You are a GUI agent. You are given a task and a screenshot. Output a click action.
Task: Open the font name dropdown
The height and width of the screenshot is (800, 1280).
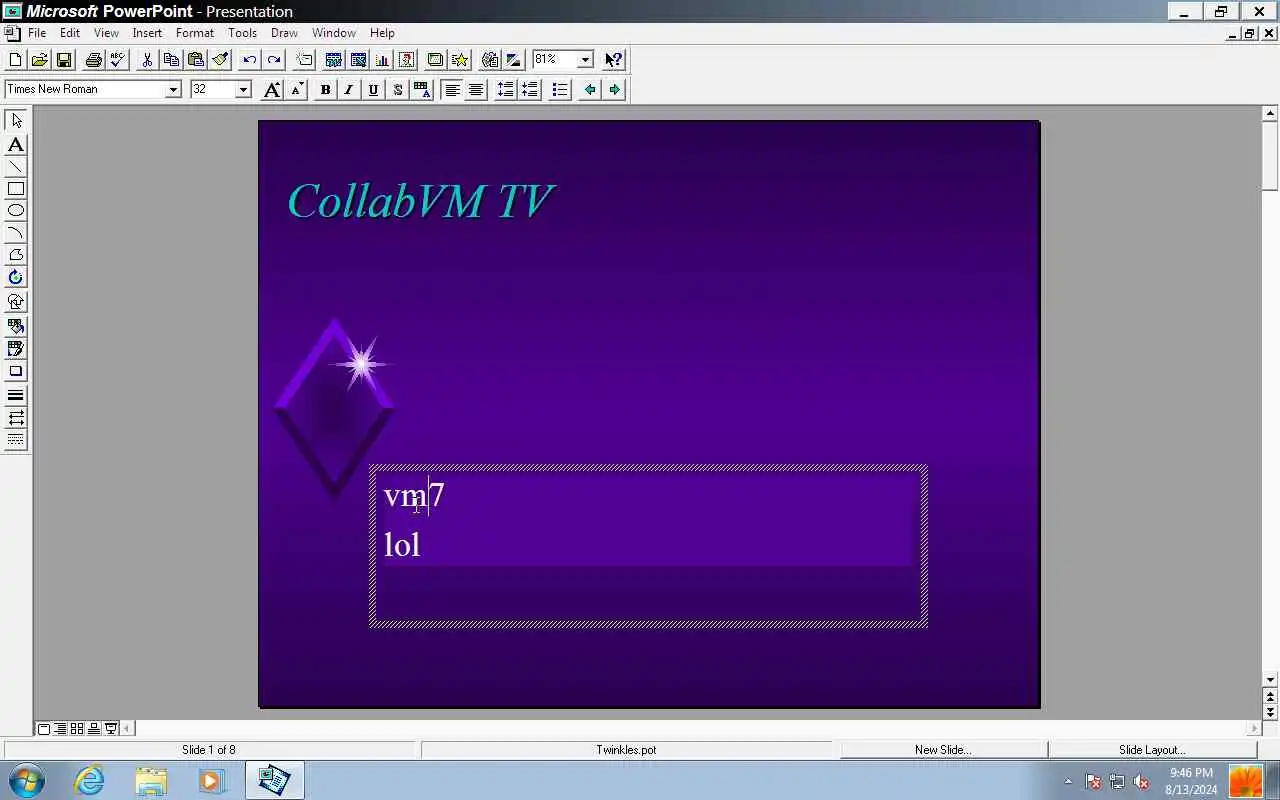point(172,90)
